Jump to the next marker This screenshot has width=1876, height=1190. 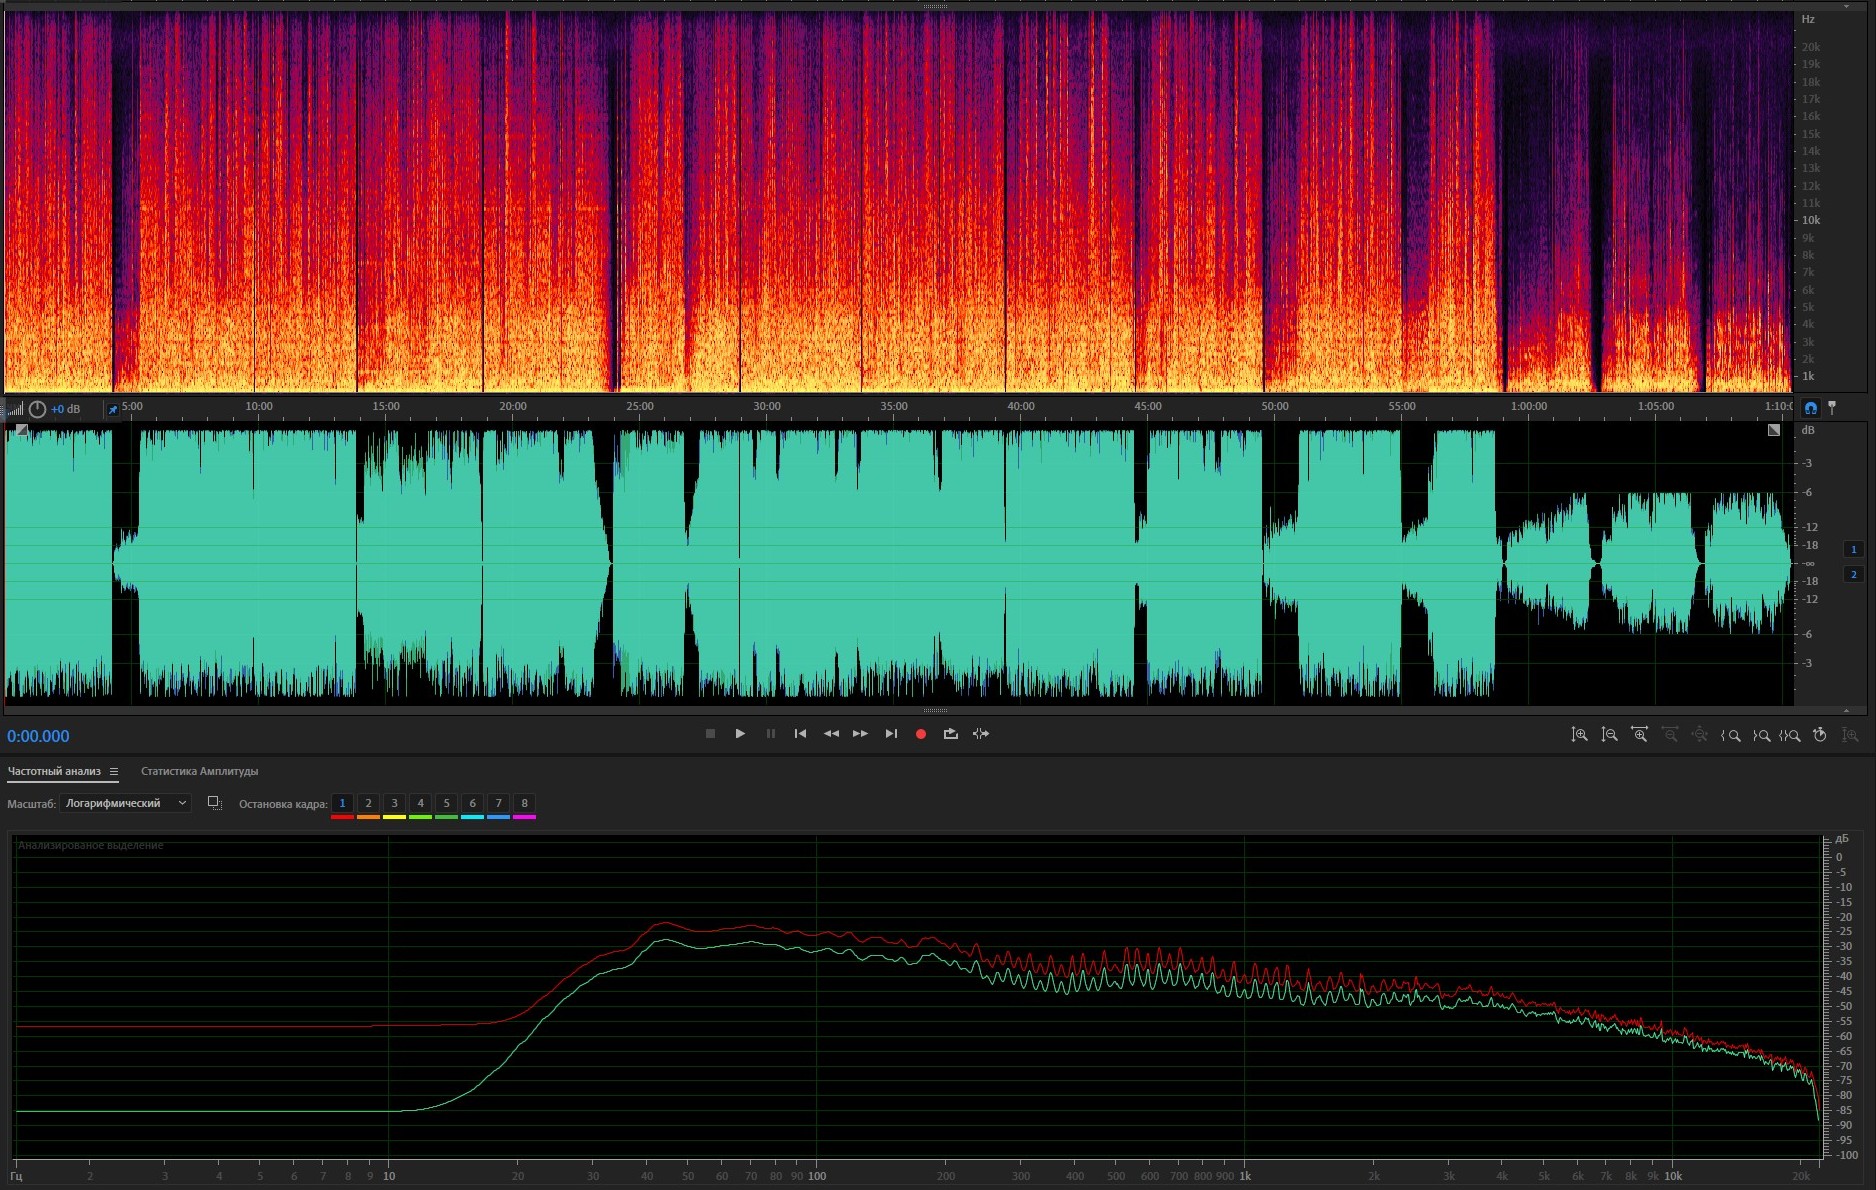[x=891, y=734]
